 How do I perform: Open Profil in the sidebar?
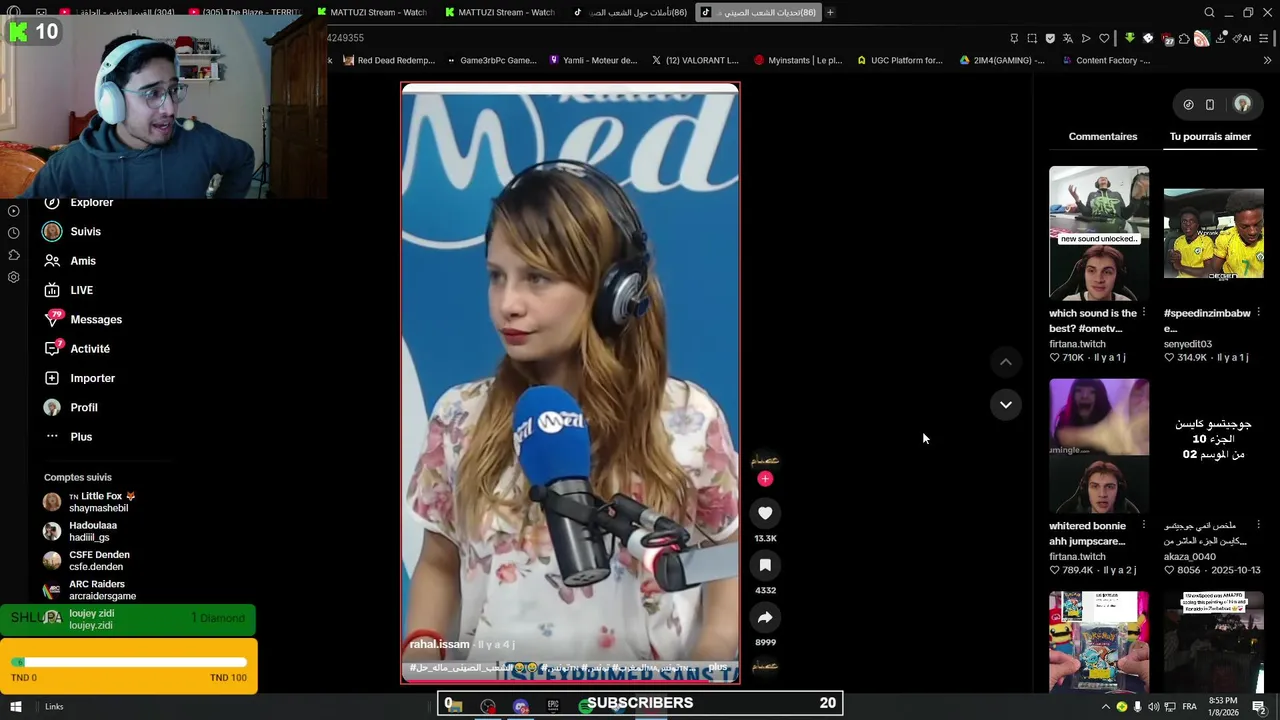click(70, 407)
